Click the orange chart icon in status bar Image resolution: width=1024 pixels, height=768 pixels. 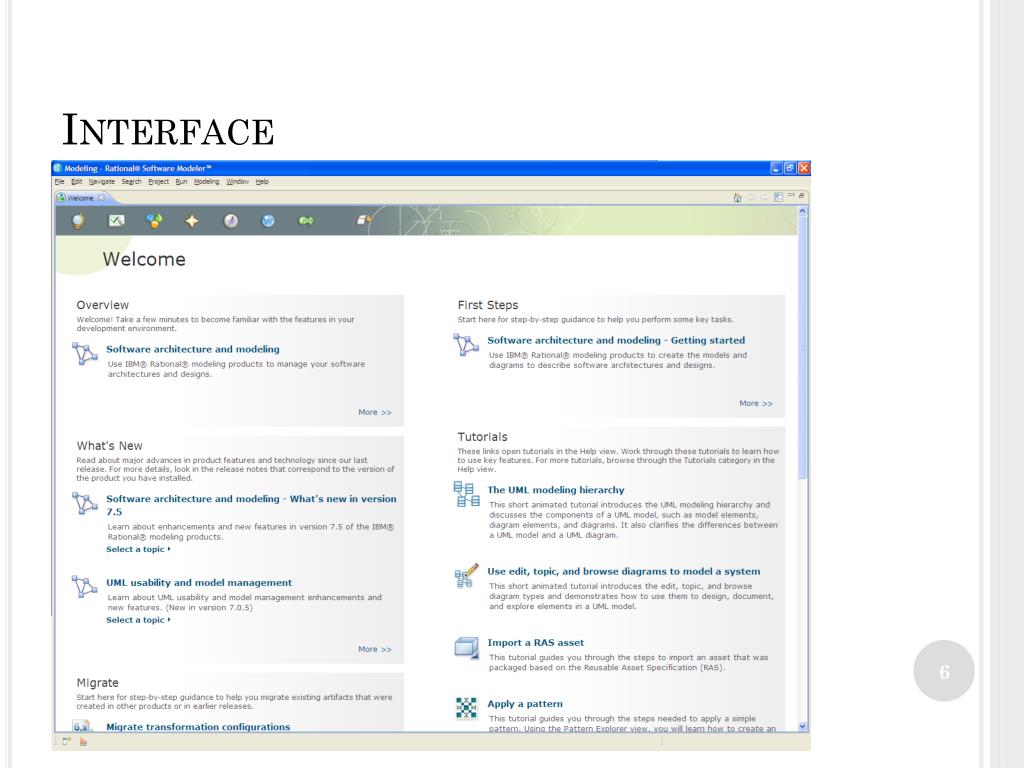coord(83,741)
